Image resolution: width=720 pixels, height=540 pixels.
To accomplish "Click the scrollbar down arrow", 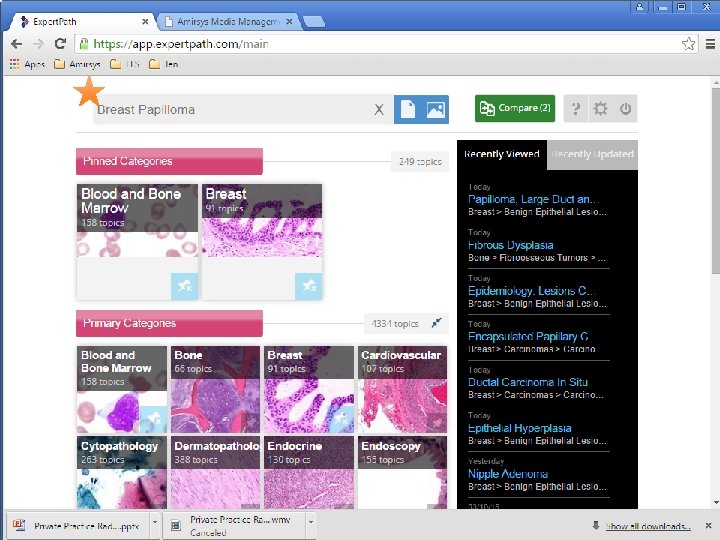I will [x=716, y=502].
